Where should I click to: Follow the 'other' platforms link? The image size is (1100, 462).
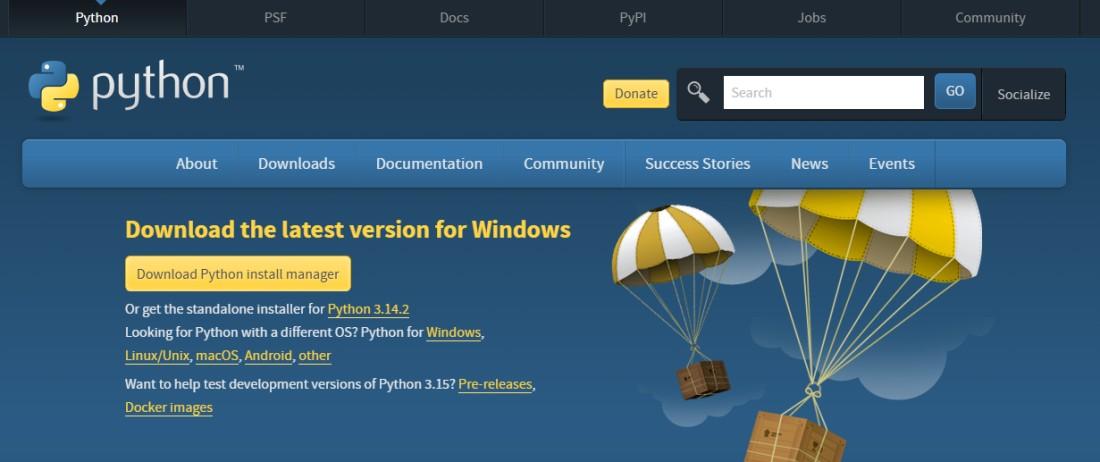tap(315, 355)
